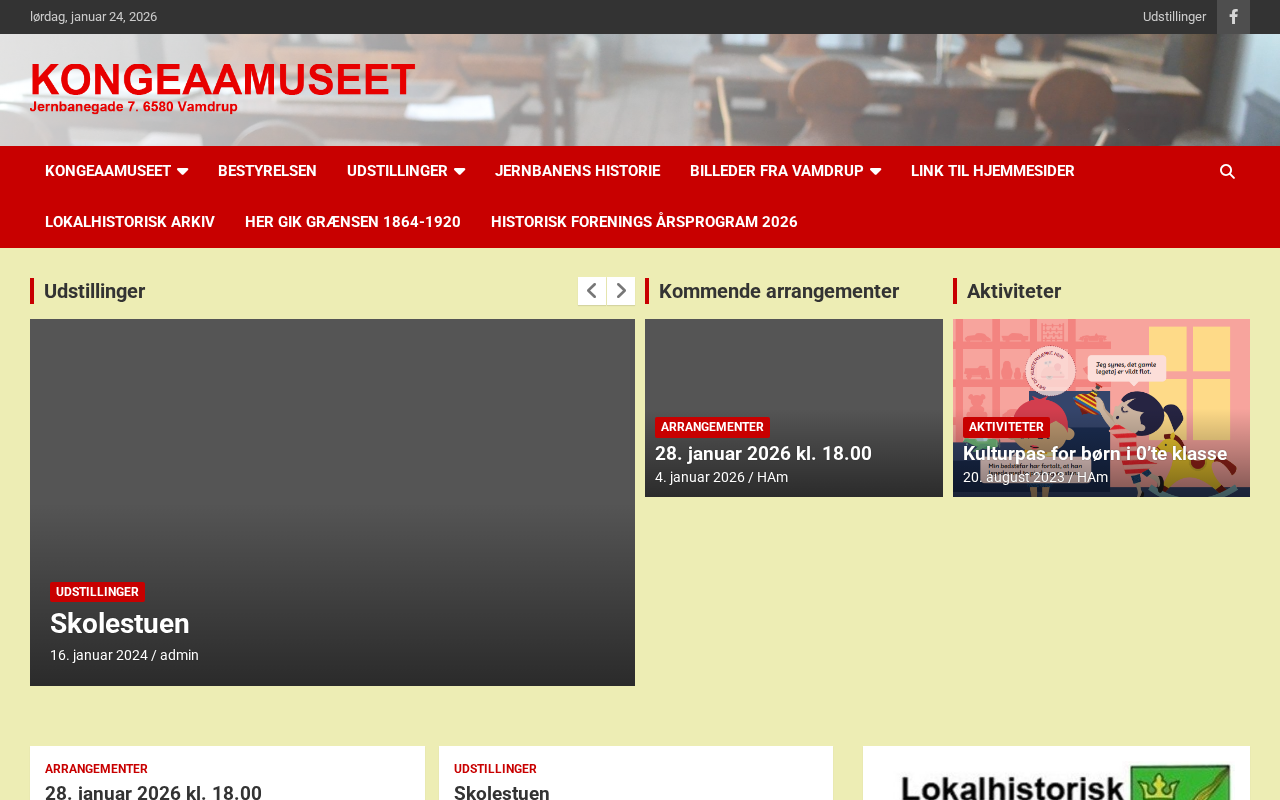Open Lokalhistorisk Arkiv menu item
The width and height of the screenshot is (1280, 800).
pyautogui.click(x=130, y=222)
